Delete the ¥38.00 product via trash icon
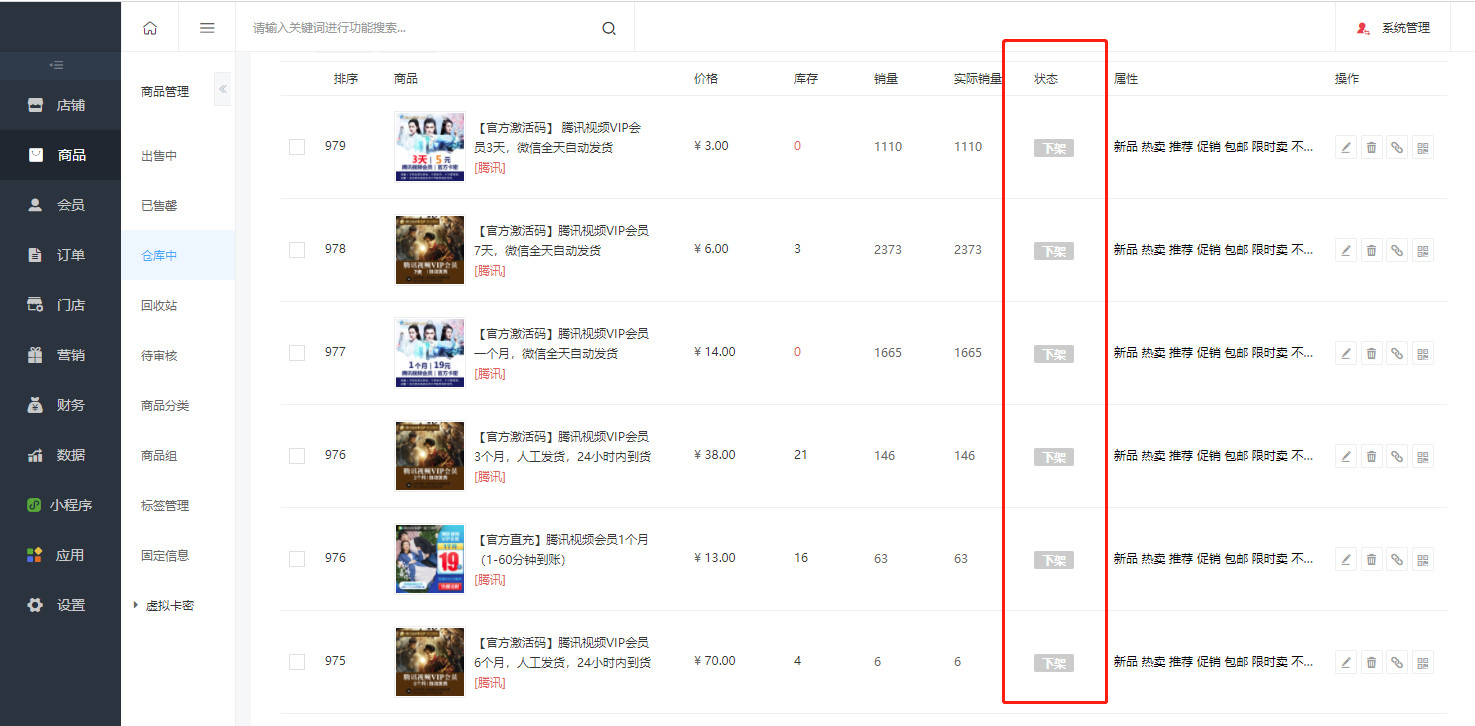Image resolution: width=1475 pixels, height=726 pixels. (x=1372, y=457)
